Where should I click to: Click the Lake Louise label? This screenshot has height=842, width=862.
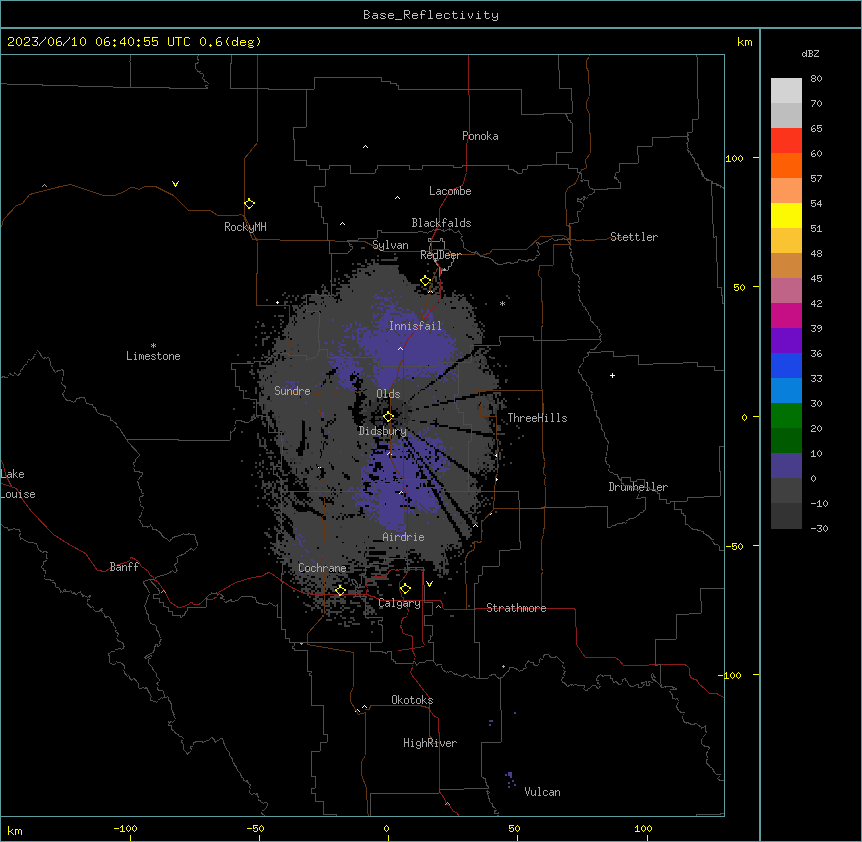[x=18, y=484]
